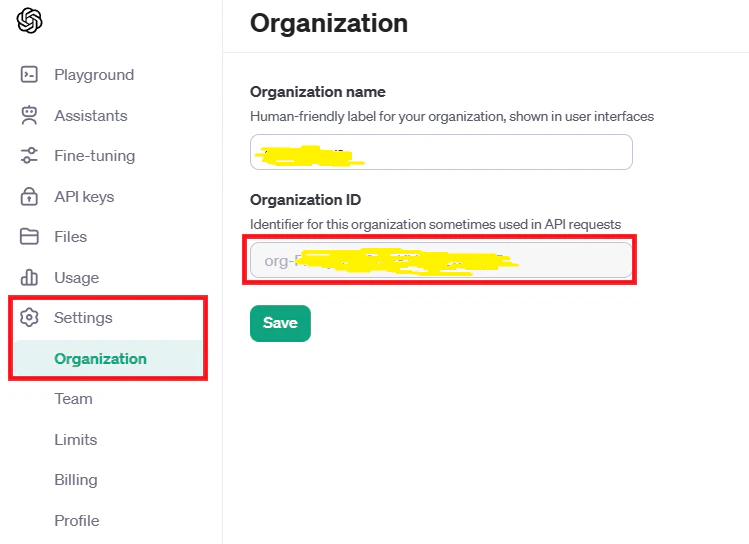Click the Settings gear icon
The height and width of the screenshot is (544, 749).
click(29, 318)
